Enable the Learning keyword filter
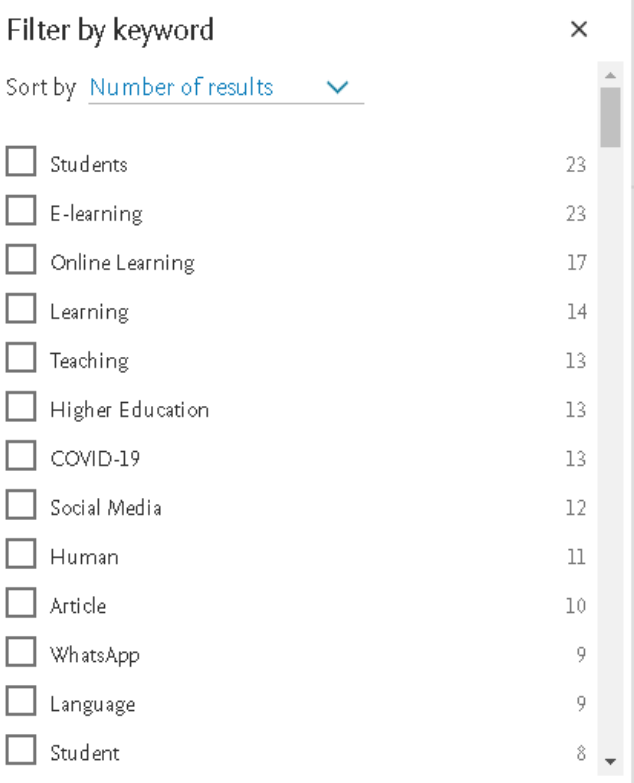The image size is (634, 783). 21,310
